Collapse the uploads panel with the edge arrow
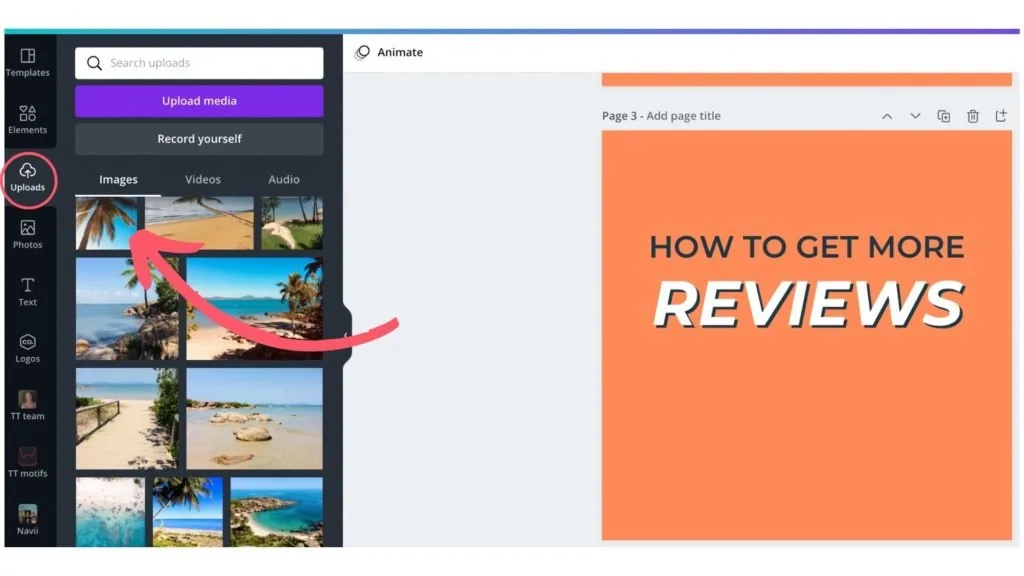1024x576 pixels. pos(348,325)
